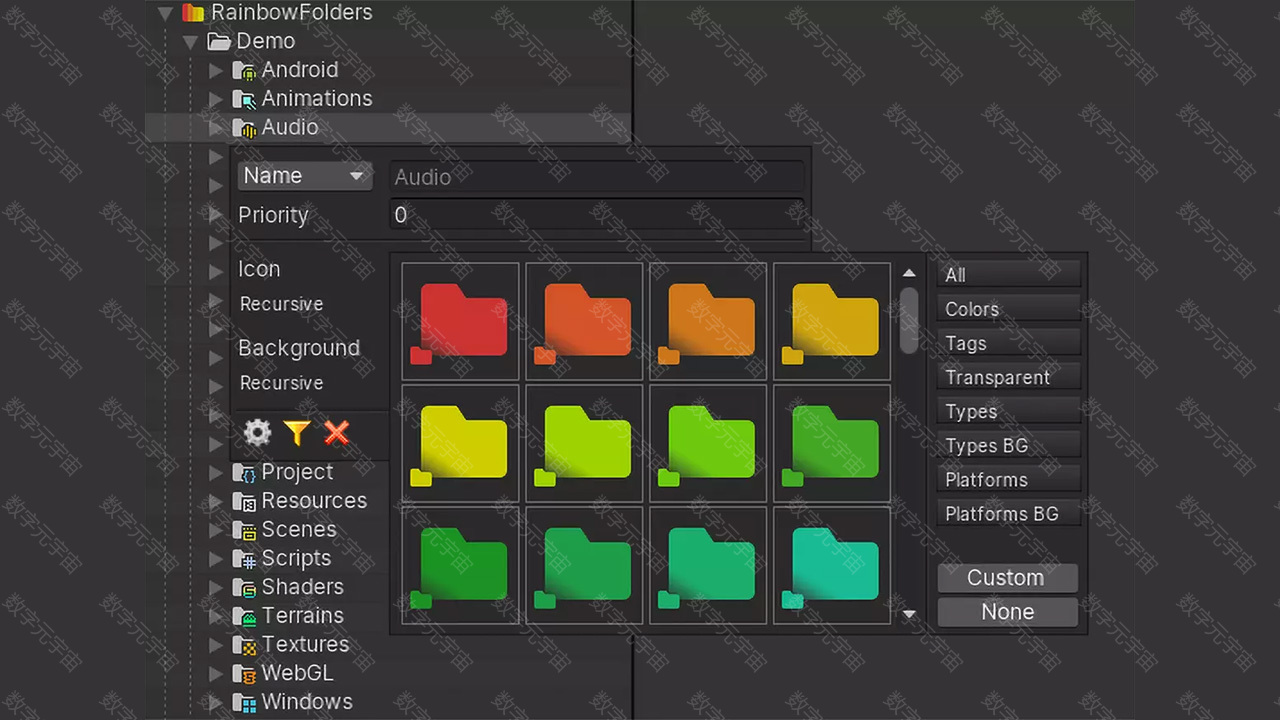Image resolution: width=1280 pixels, height=720 pixels.
Task: Choose the teal turquoise folder icon
Action: 832,565
